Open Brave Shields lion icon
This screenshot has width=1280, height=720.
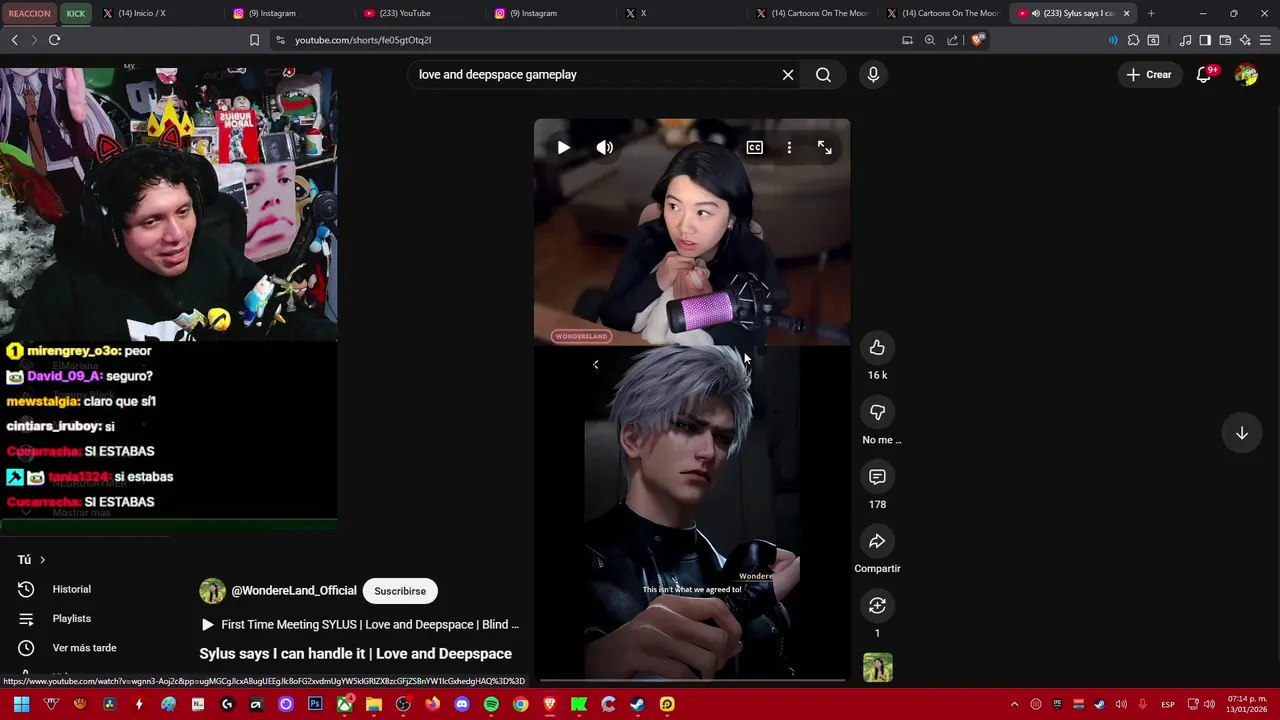(977, 40)
